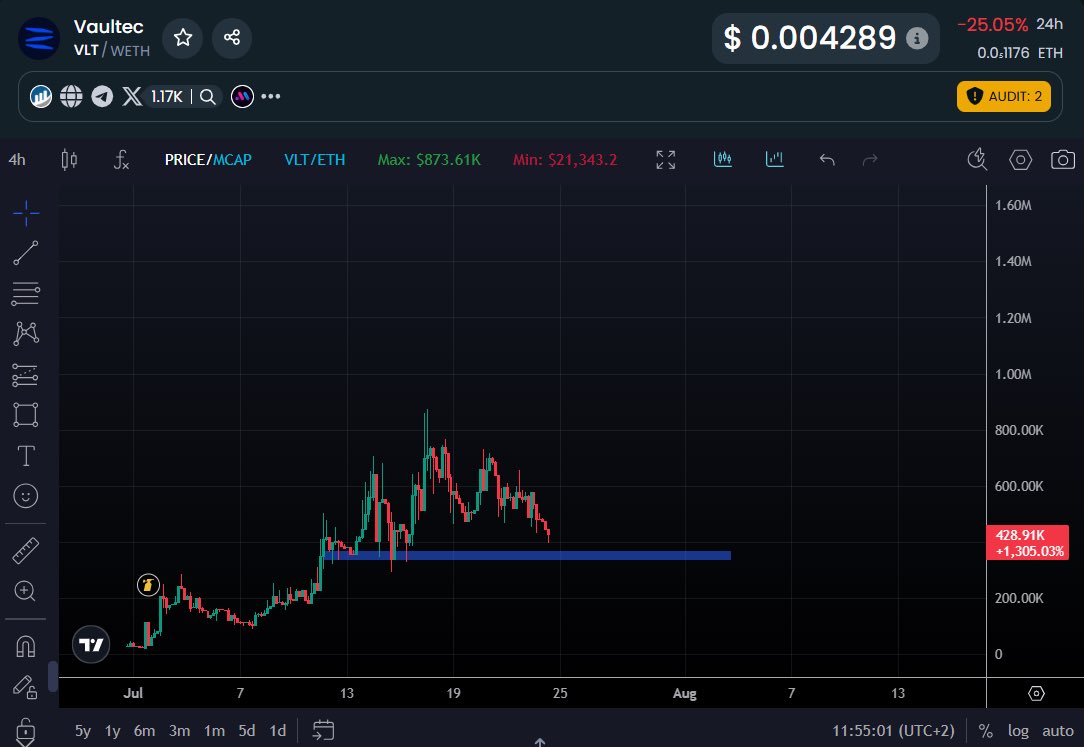Toggle the lock all drawings icon

tap(26, 731)
